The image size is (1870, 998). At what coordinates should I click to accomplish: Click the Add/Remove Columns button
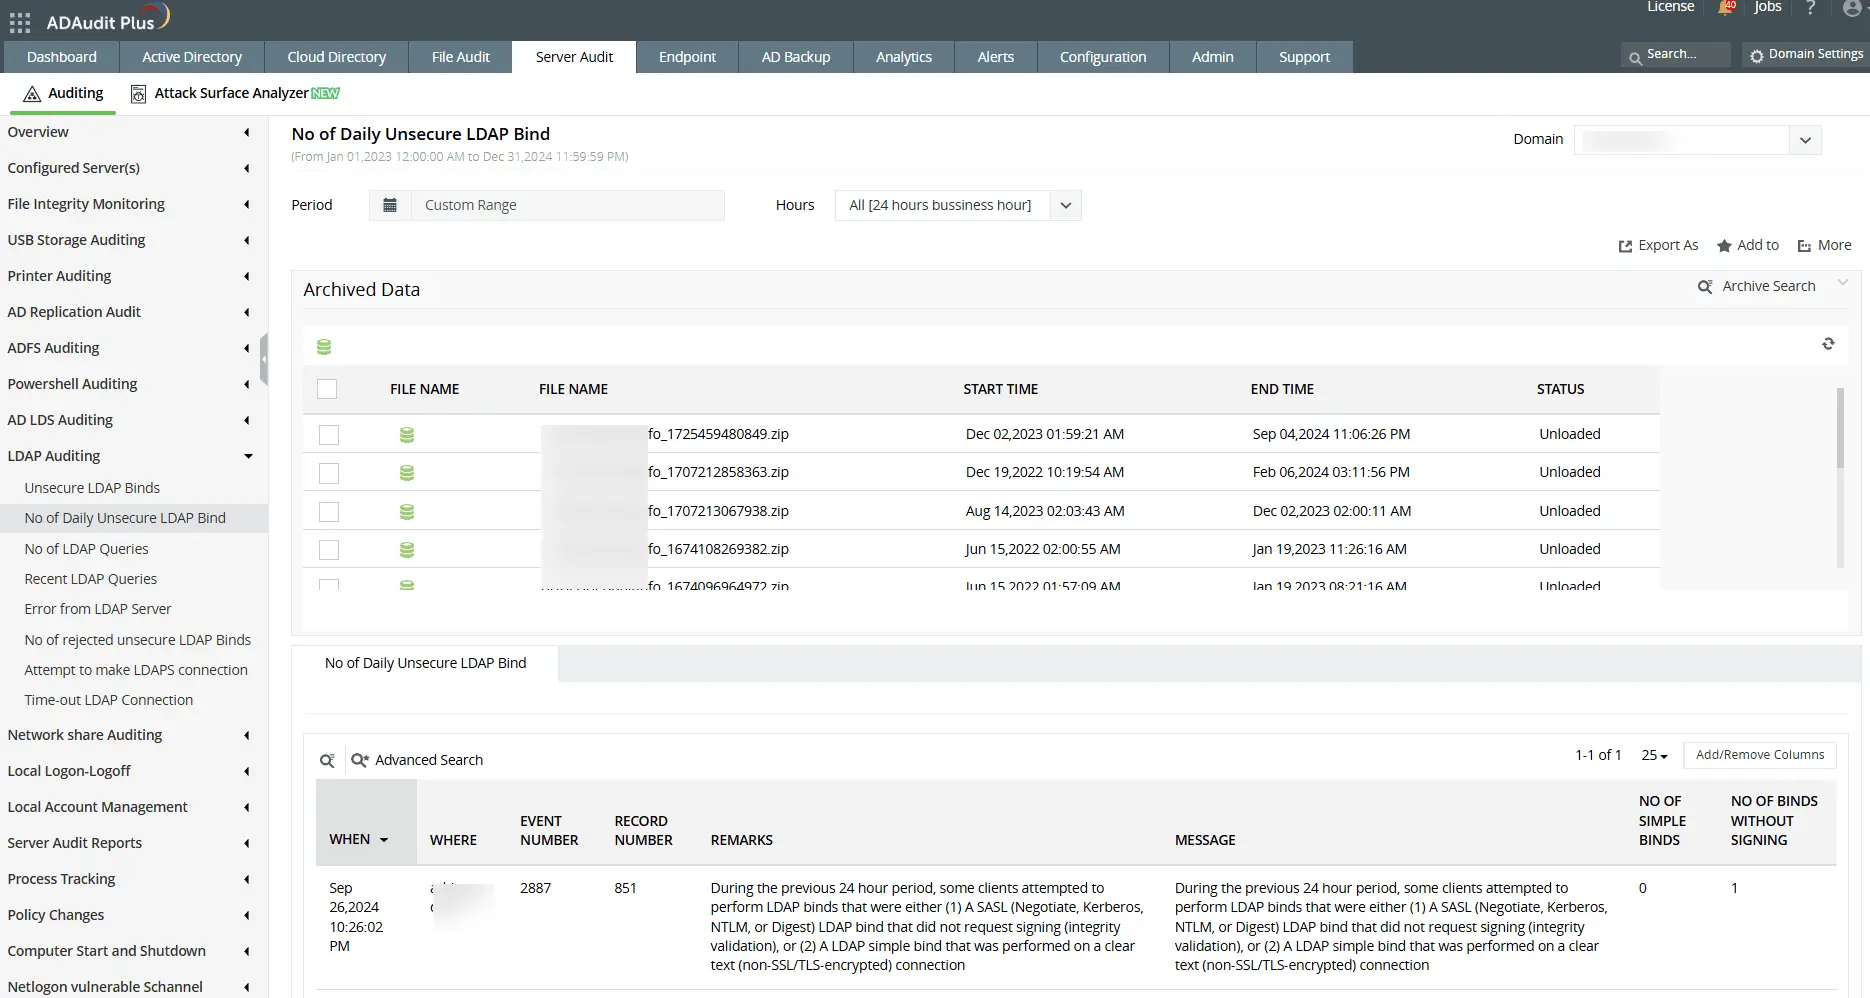click(x=1760, y=755)
